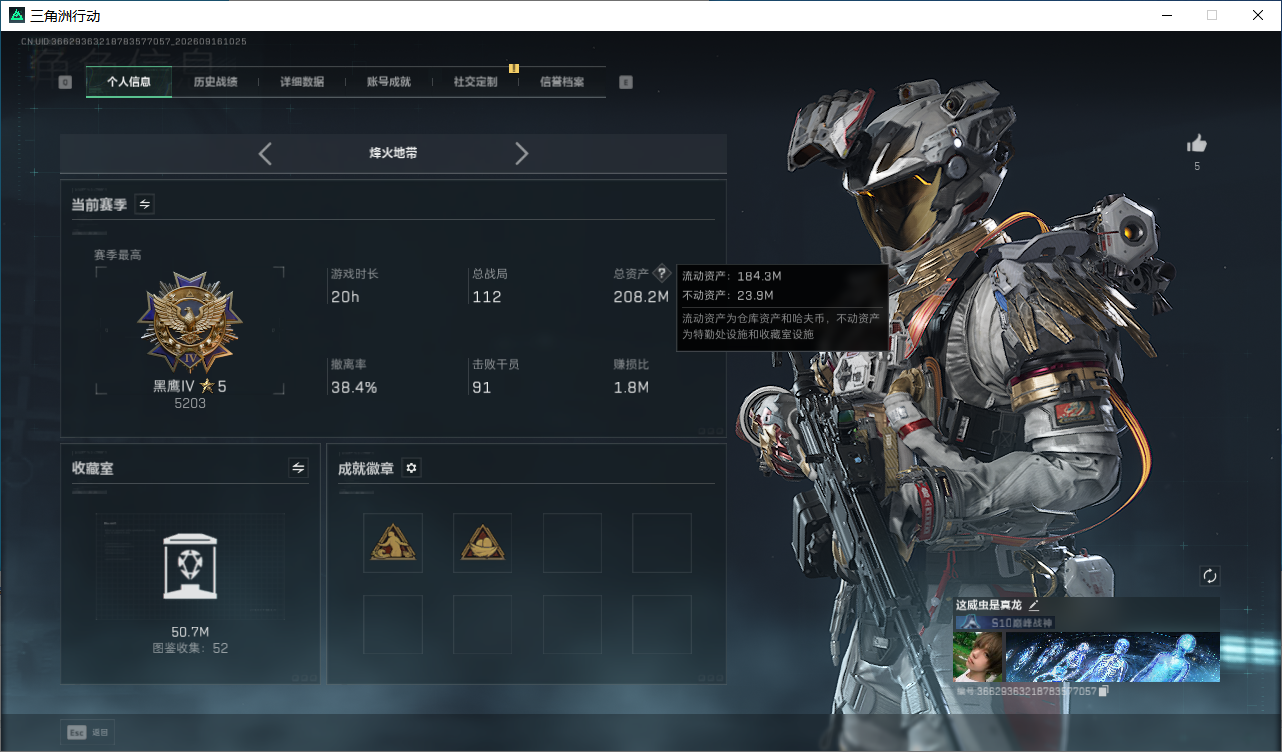Image resolution: width=1282 pixels, height=752 pixels.
Task: Select the second gold achievement badge
Action: click(x=482, y=543)
